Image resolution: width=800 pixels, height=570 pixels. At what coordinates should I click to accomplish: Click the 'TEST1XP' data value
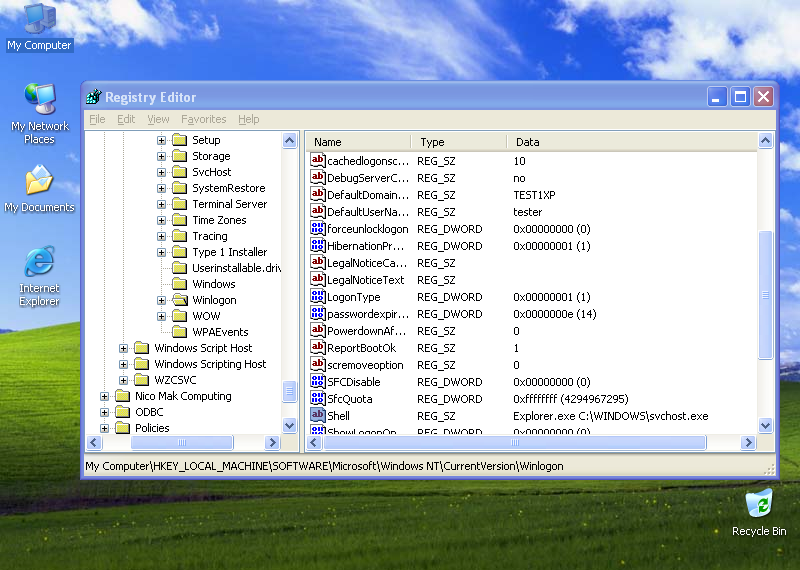pos(534,195)
